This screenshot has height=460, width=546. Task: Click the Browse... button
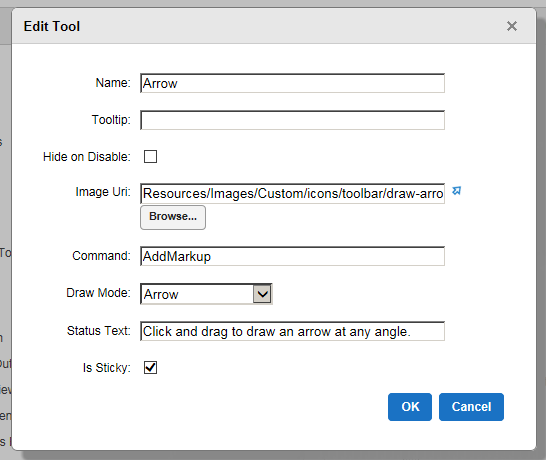pos(173,217)
